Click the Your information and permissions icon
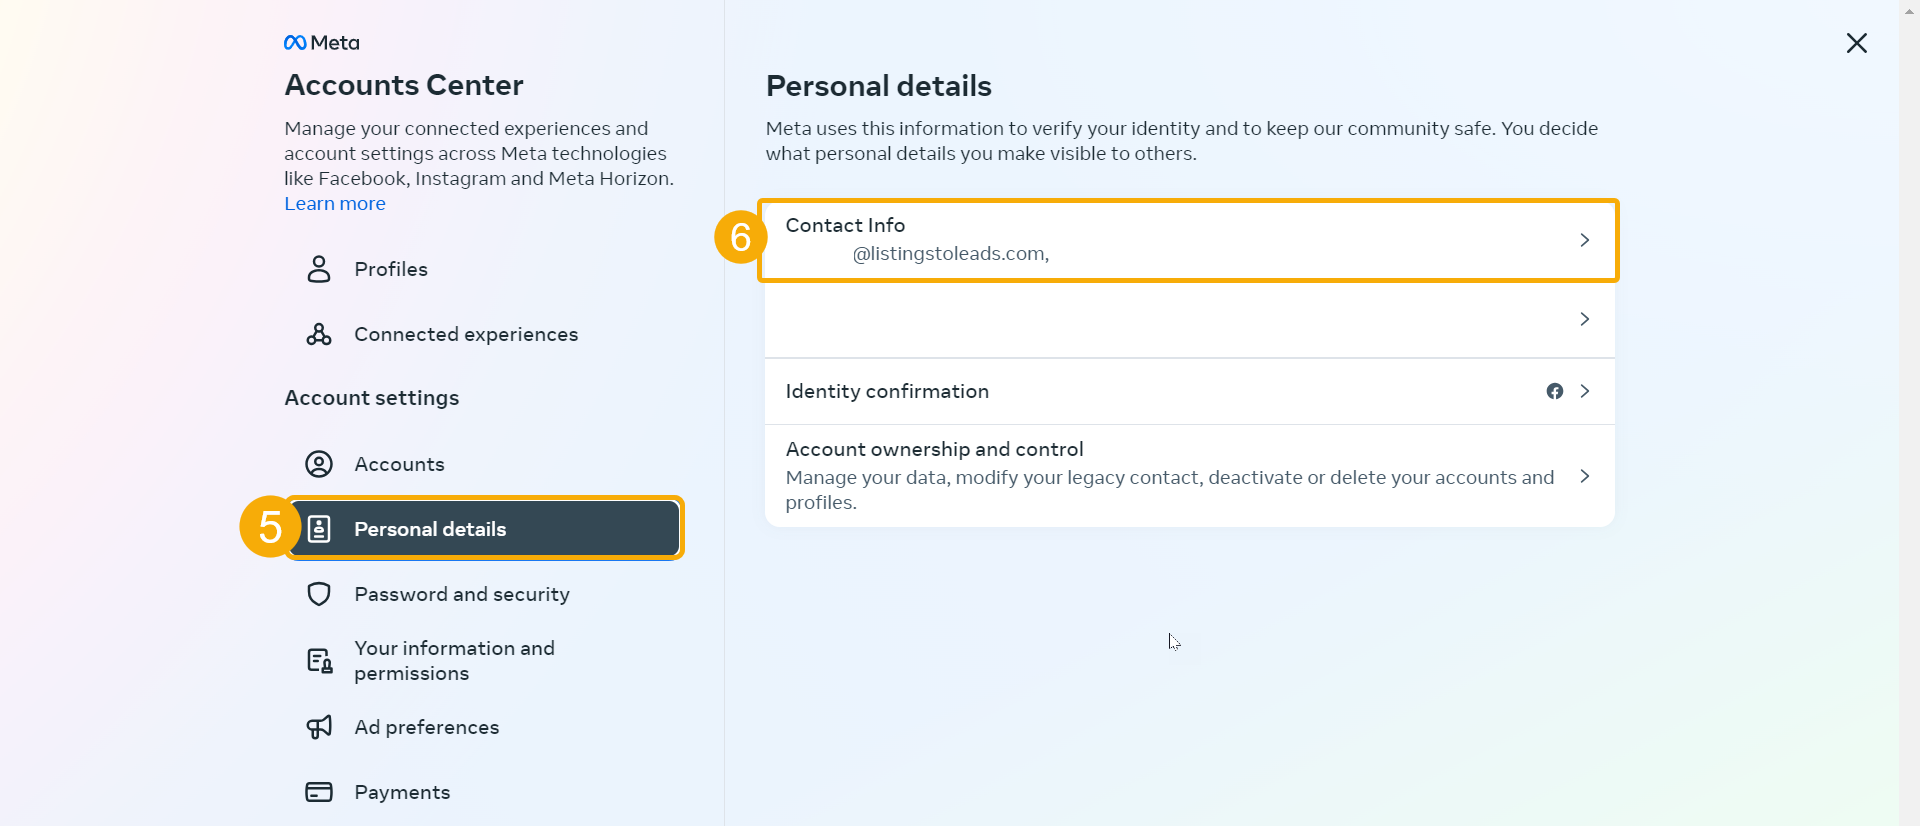Screen dimensions: 1920x826 point(319,661)
